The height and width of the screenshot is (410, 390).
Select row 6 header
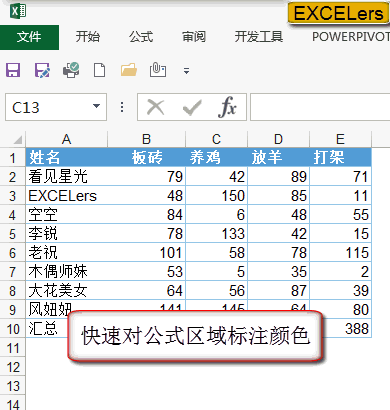pyautogui.click(x=13, y=253)
